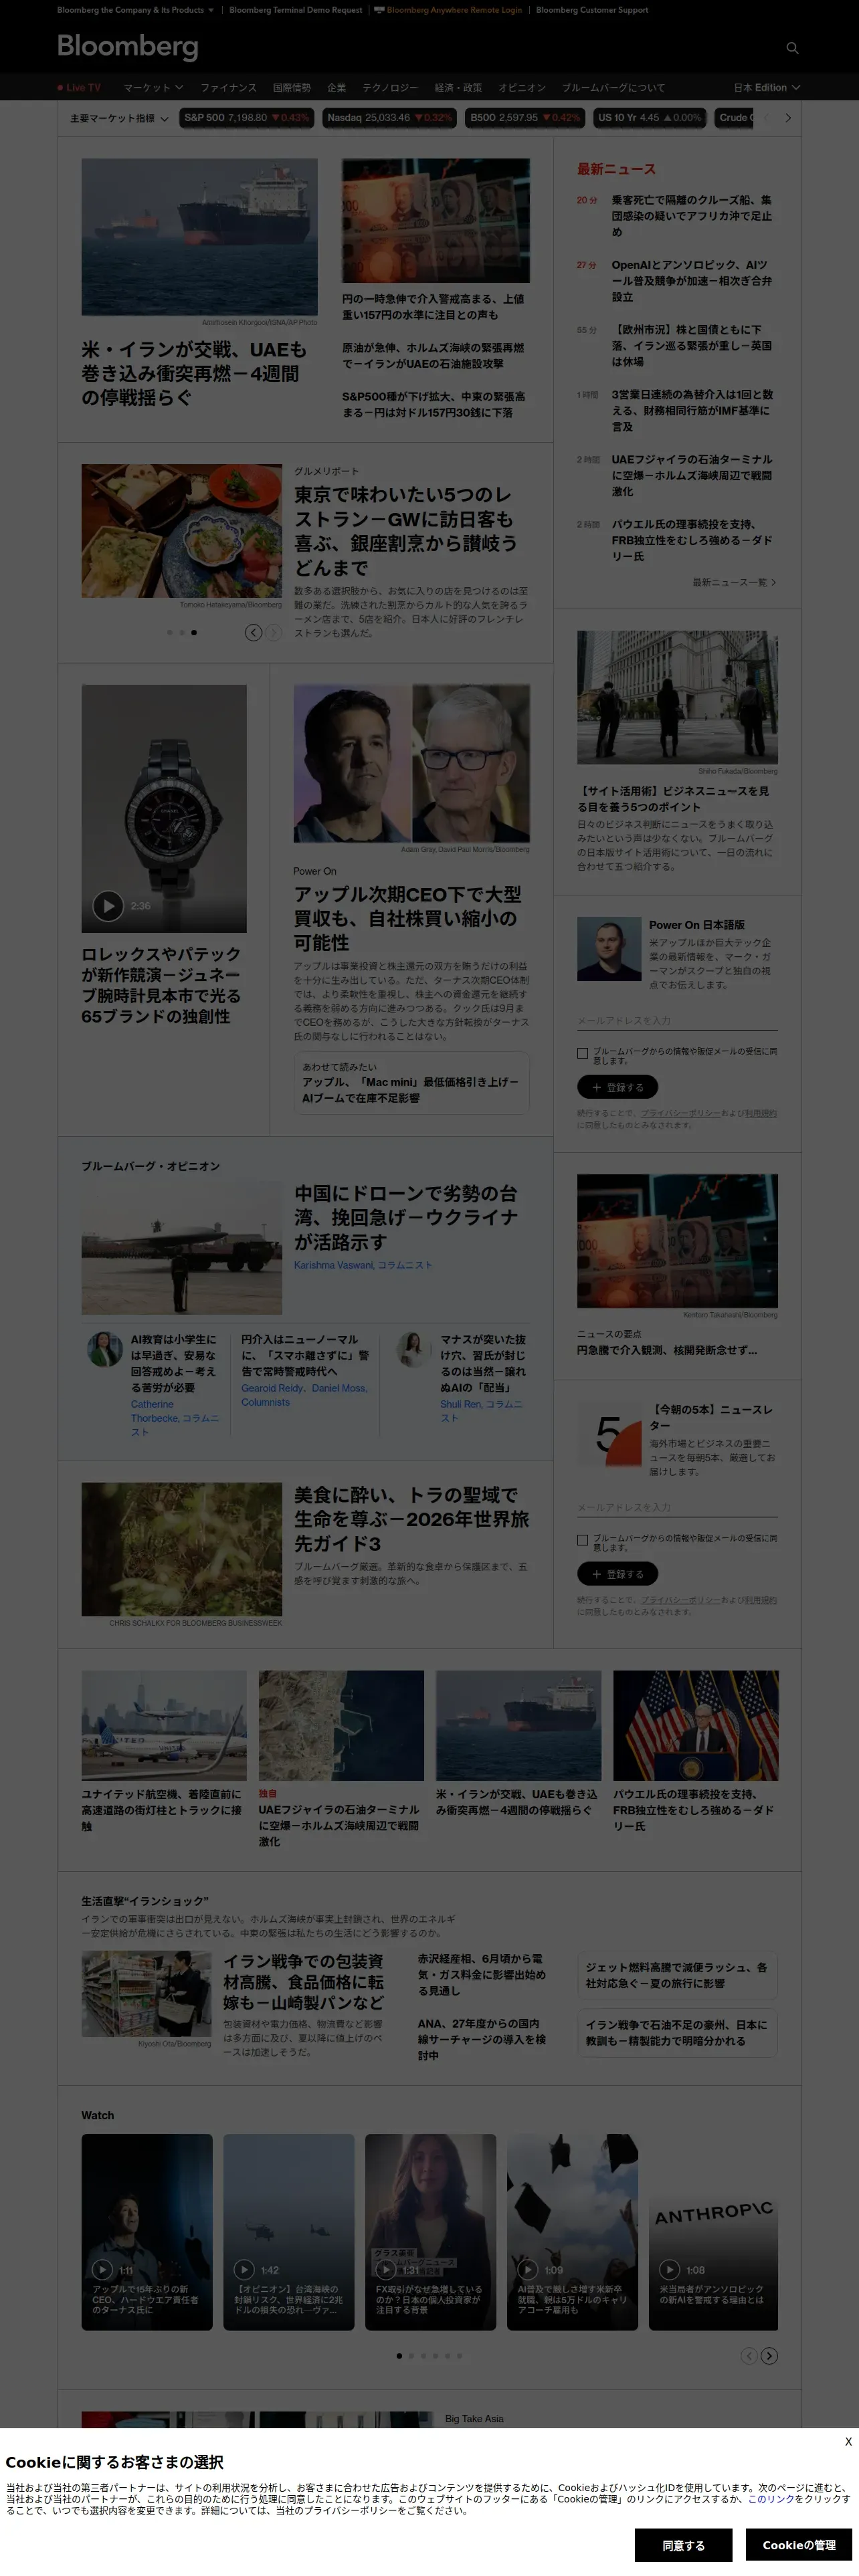Click the 同意する cookie button
Viewport: 859px width, 2576px height.
pyautogui.click(x=683, y=2545)
